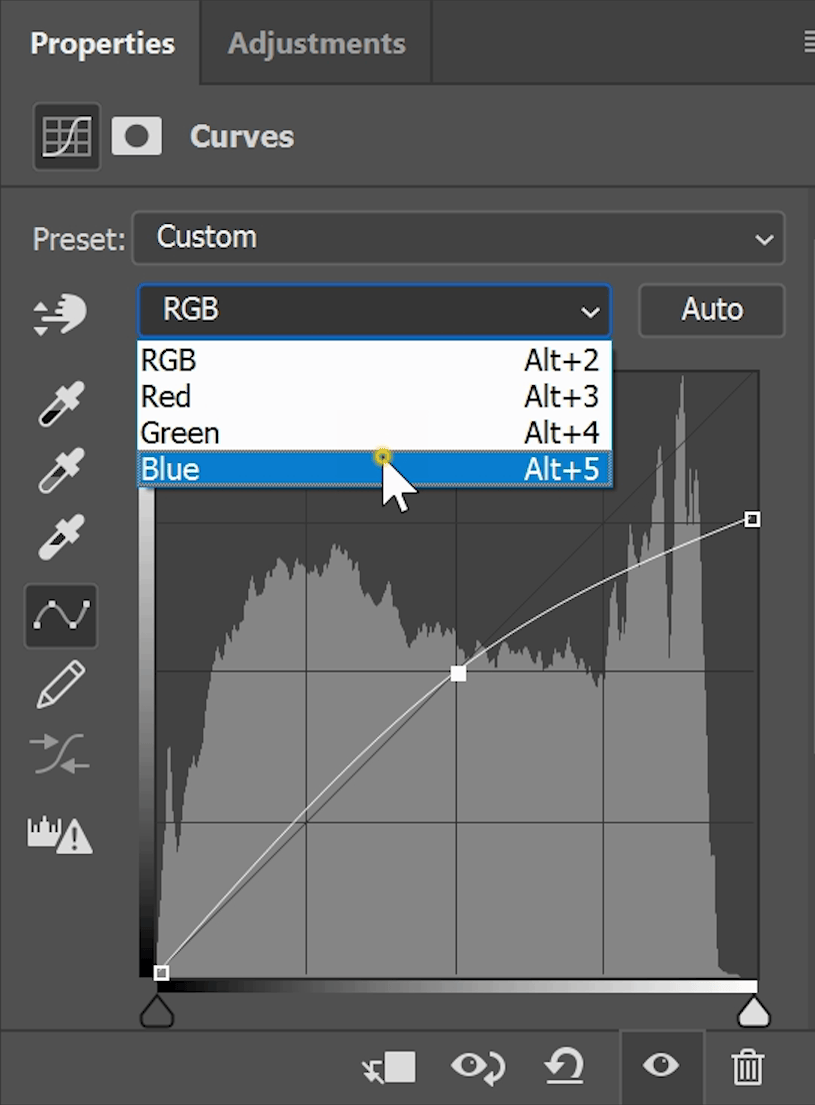
Task: Switch to the Adjustments tab
Action: click(316, 44)
